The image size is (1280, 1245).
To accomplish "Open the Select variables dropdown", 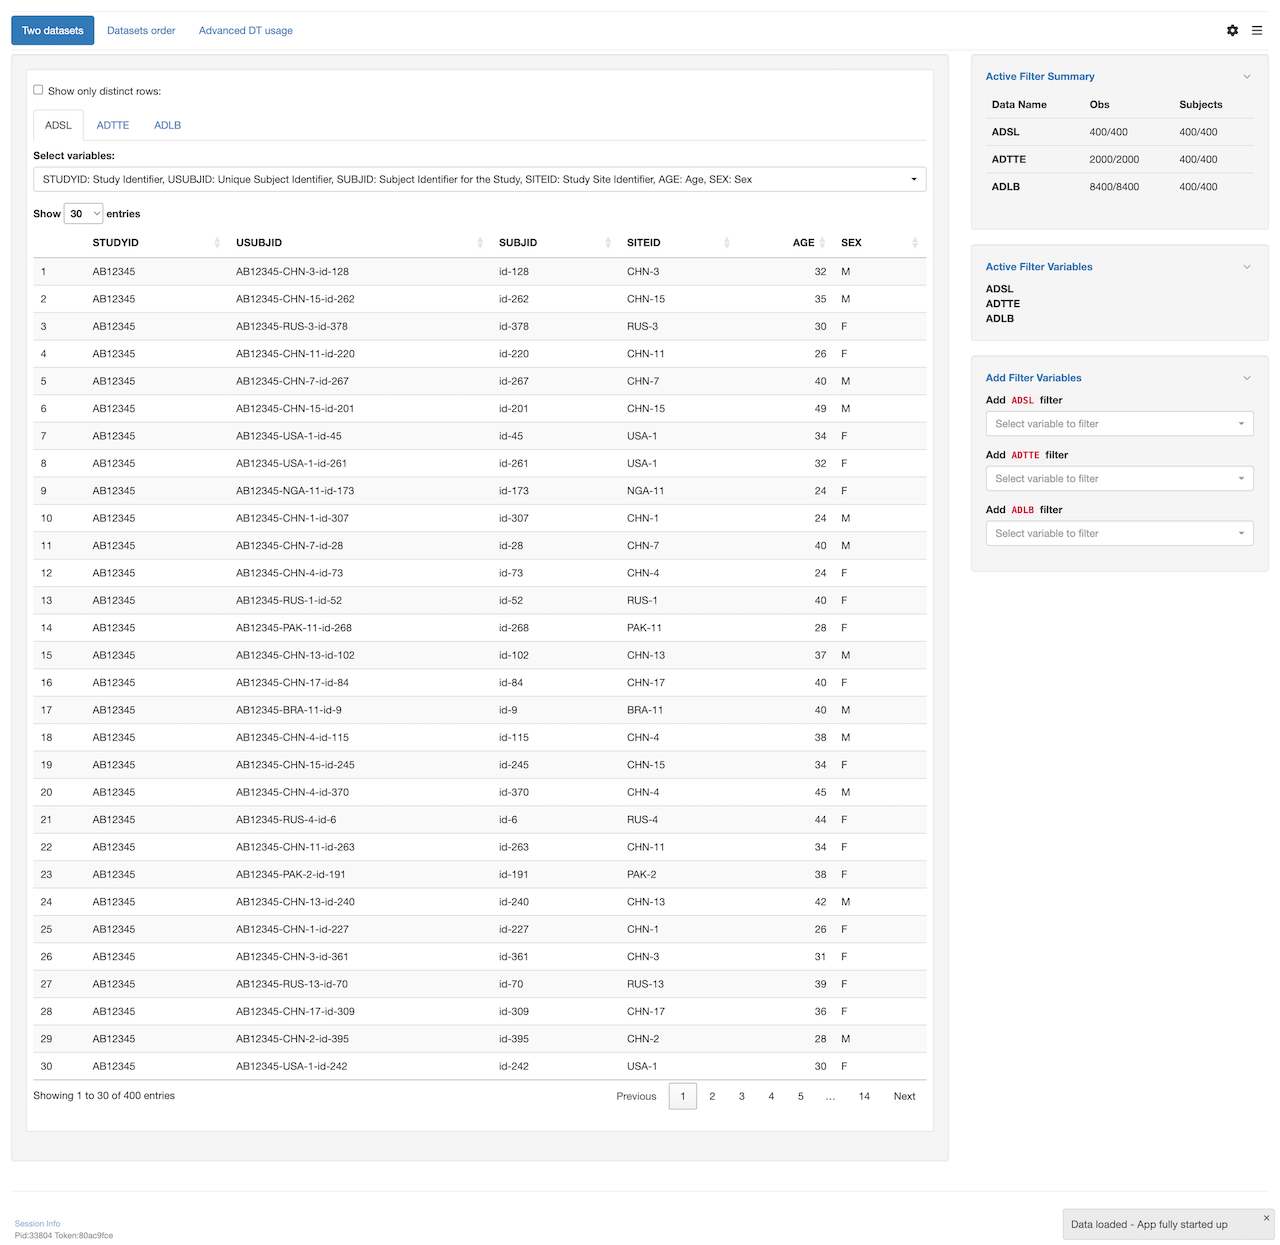I will [479, 180].
